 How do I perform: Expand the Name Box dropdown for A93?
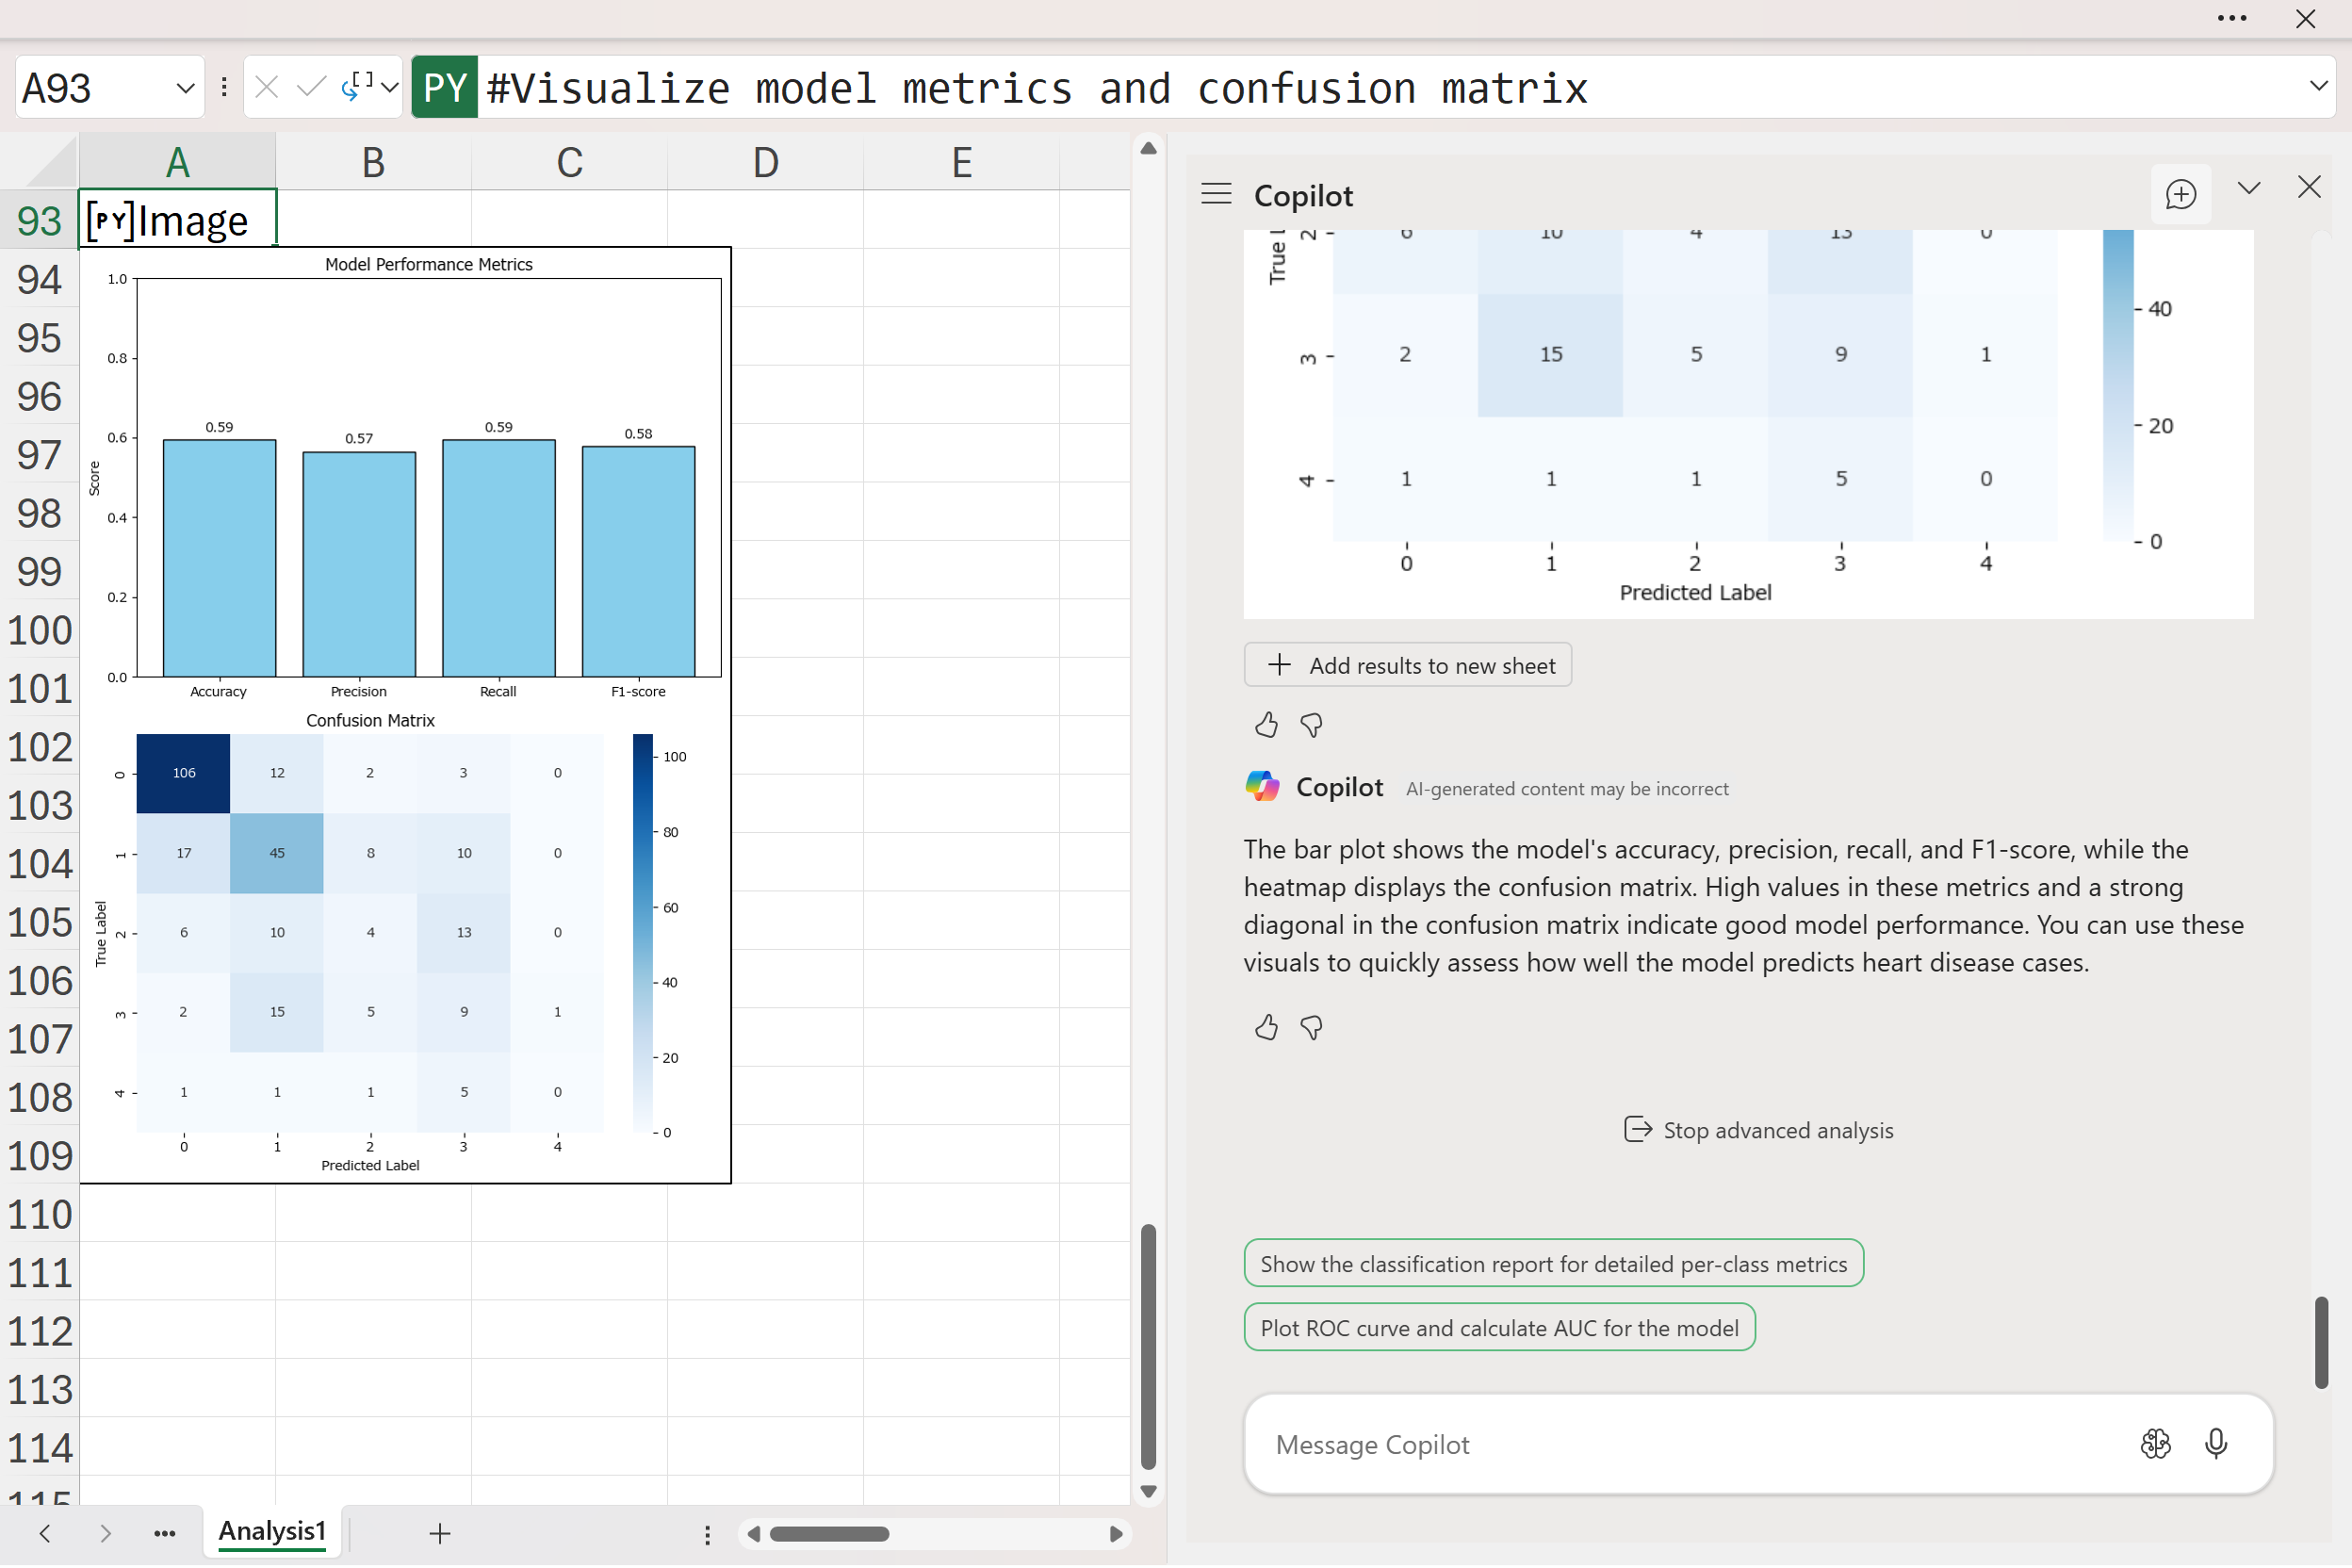pyautogui.click(x=185, y=88)
